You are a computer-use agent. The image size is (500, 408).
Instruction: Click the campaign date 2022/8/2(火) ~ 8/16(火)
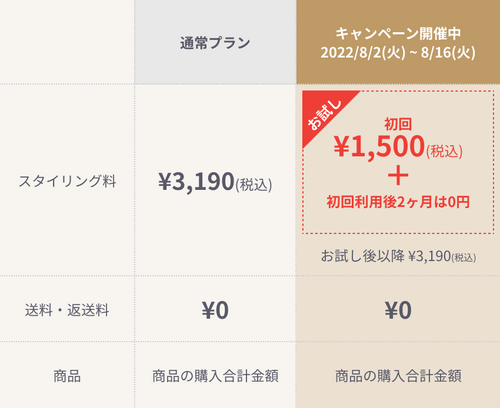pyautogui.click(x=398, y=52)
